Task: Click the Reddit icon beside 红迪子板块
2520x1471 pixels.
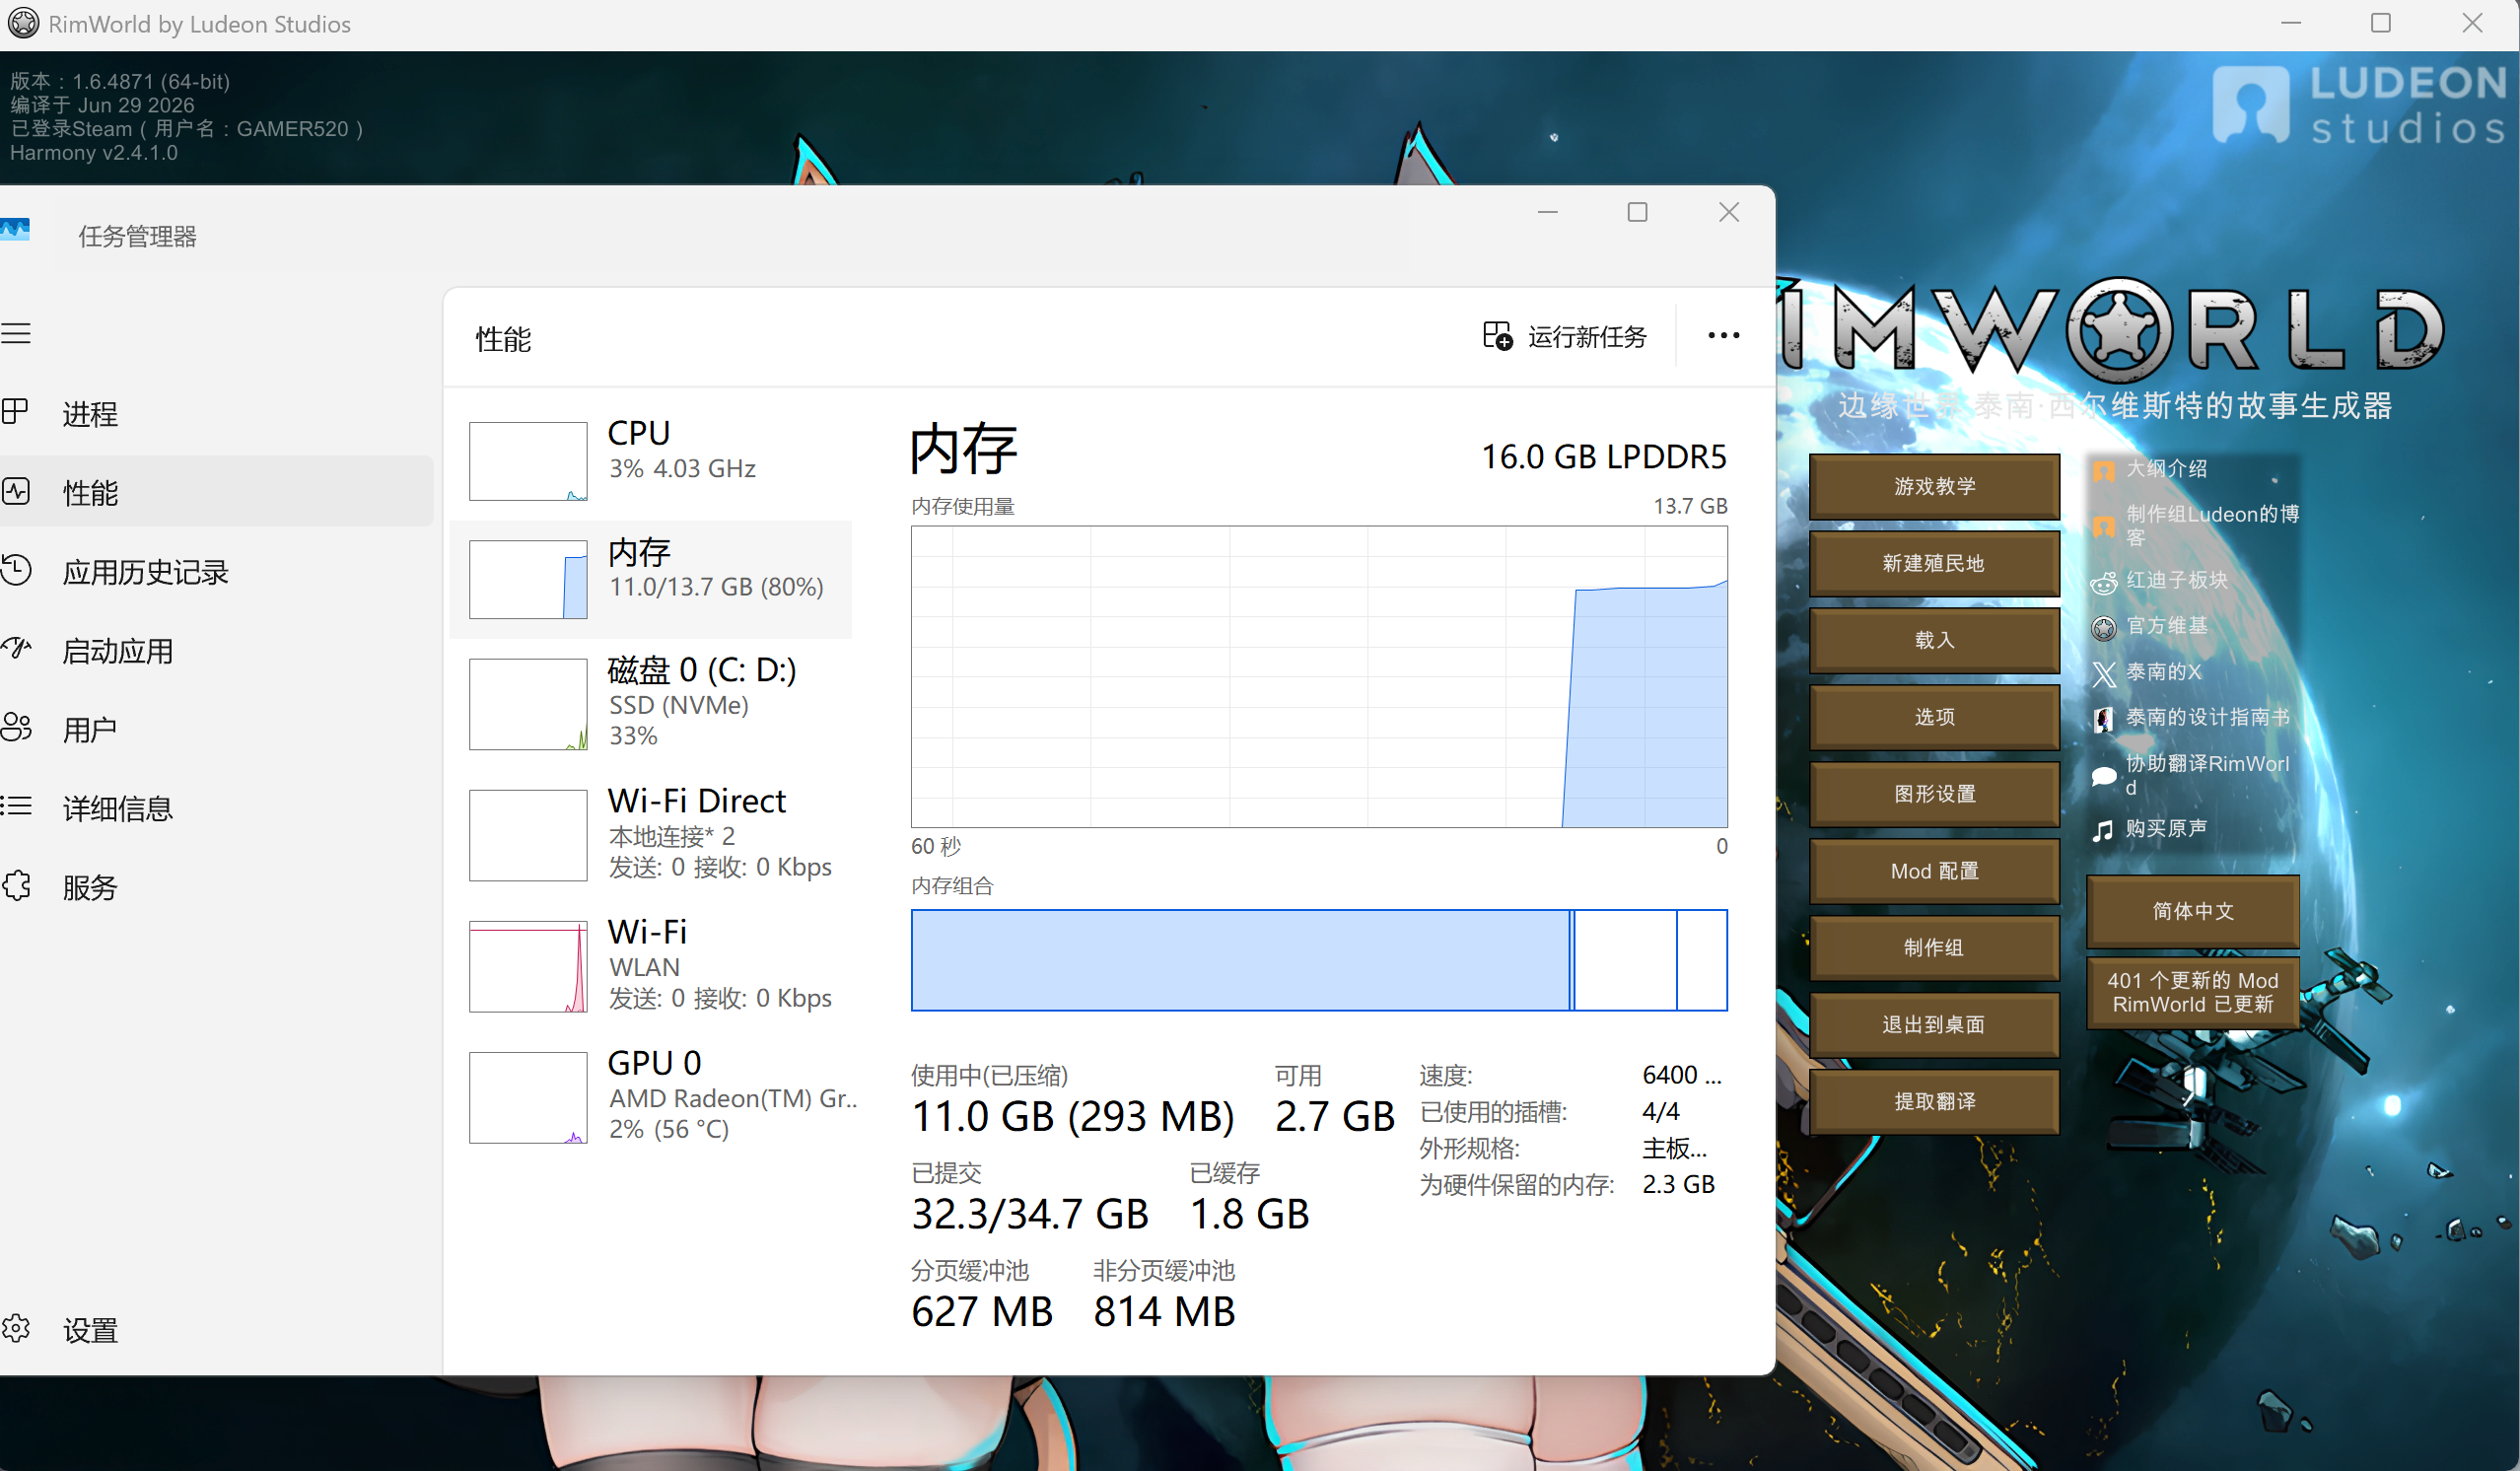Action: [2104, 582]
